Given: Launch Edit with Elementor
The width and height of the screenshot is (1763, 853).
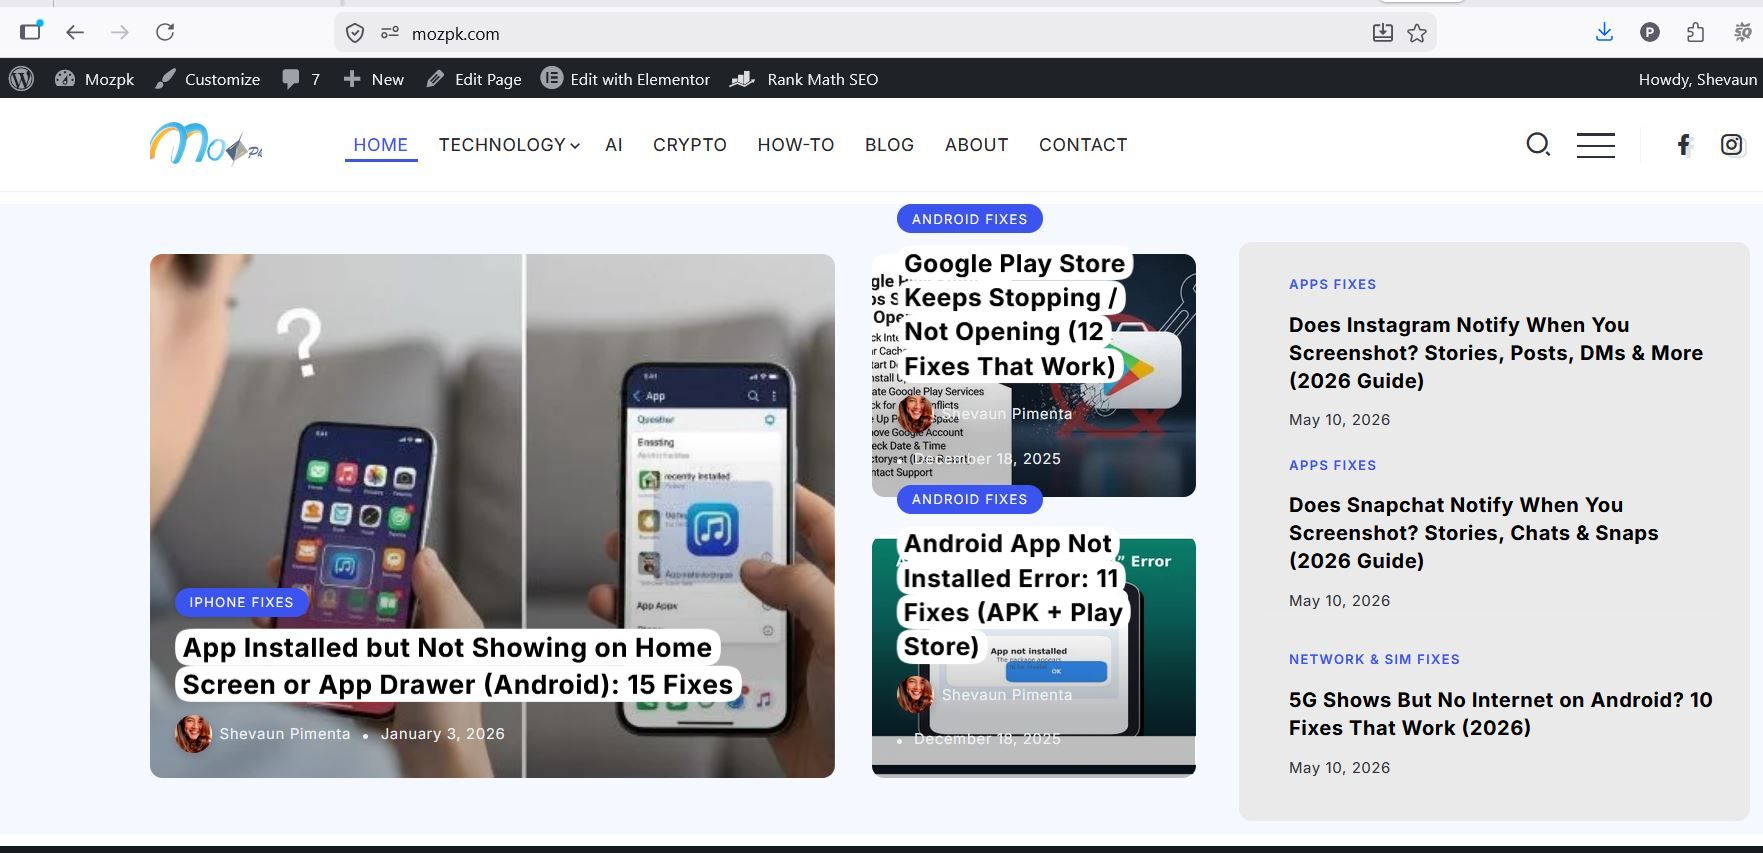Looking at the screenshot, I should point(626,79).
